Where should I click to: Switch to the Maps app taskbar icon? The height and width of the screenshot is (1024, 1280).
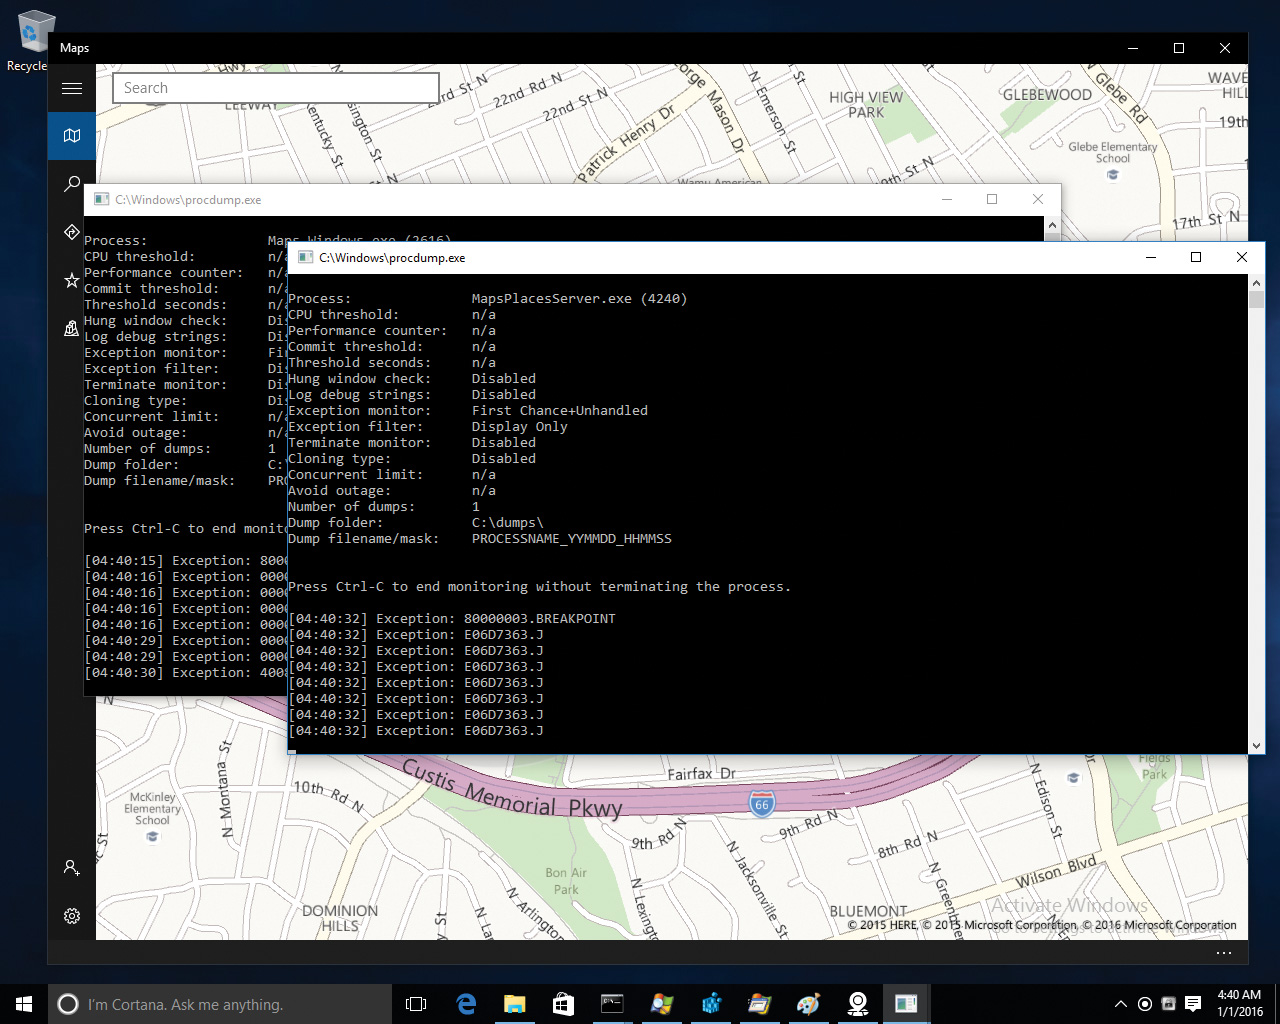(857, 1004)
